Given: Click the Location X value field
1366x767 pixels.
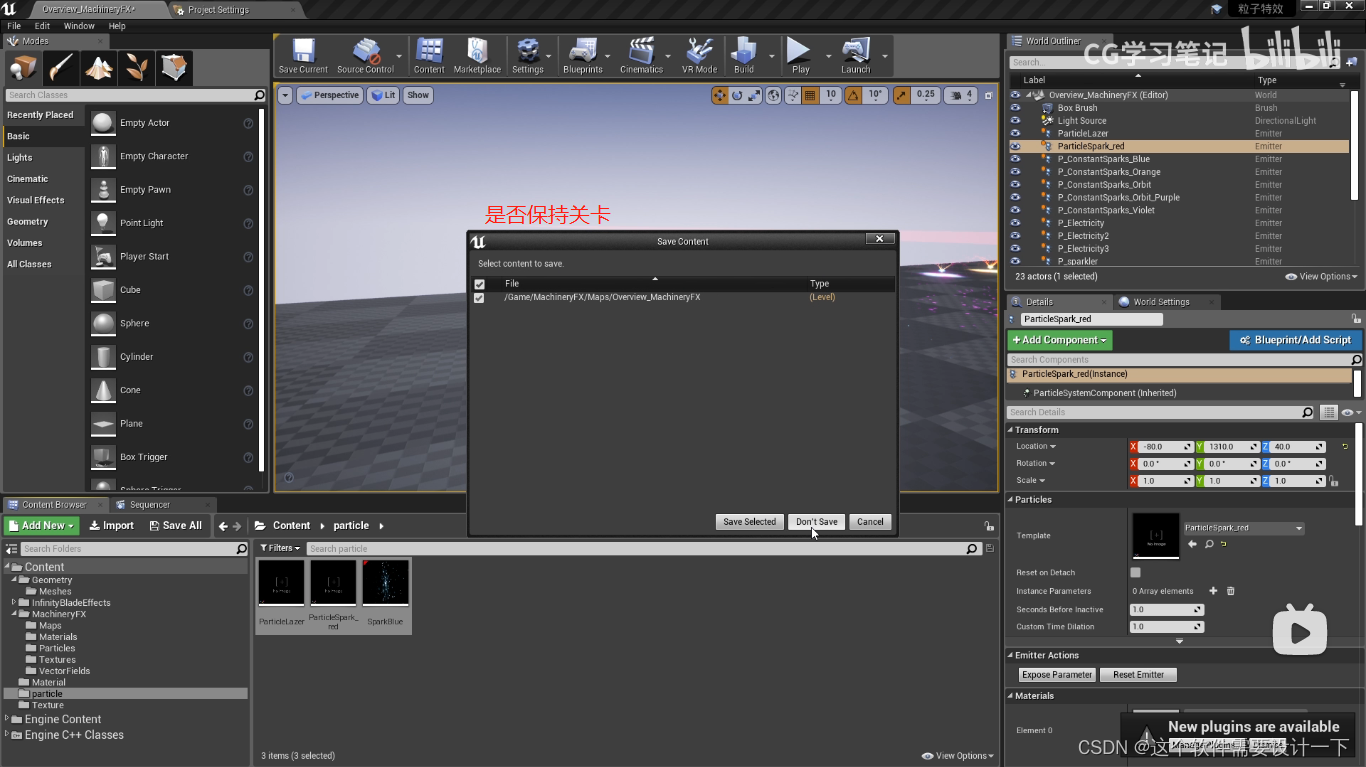Looking at the screenshot, I should 1166,447.
